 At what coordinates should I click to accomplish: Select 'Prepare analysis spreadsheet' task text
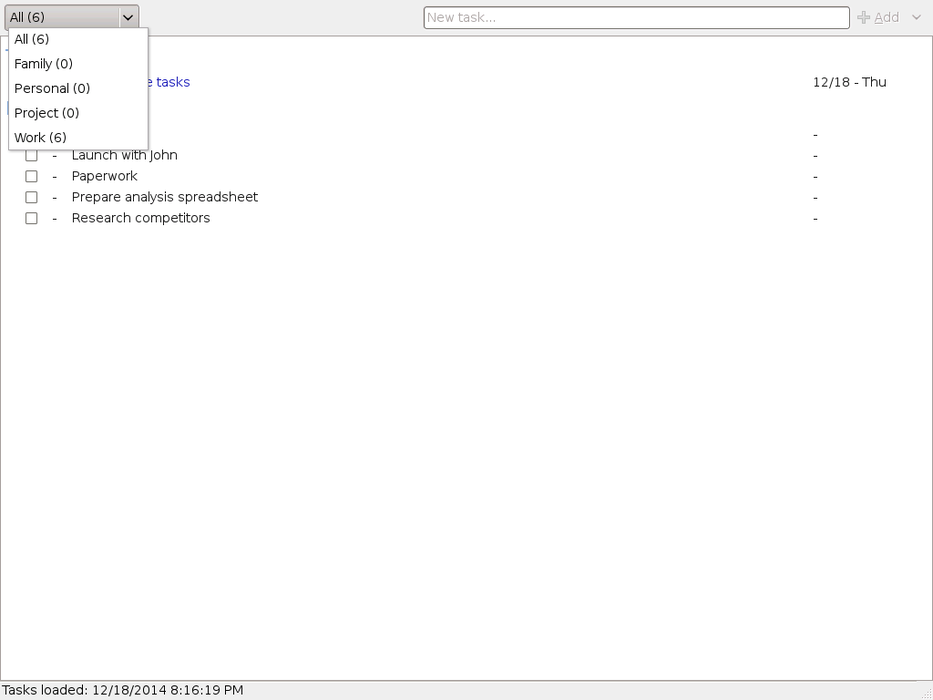coord(164,198)
